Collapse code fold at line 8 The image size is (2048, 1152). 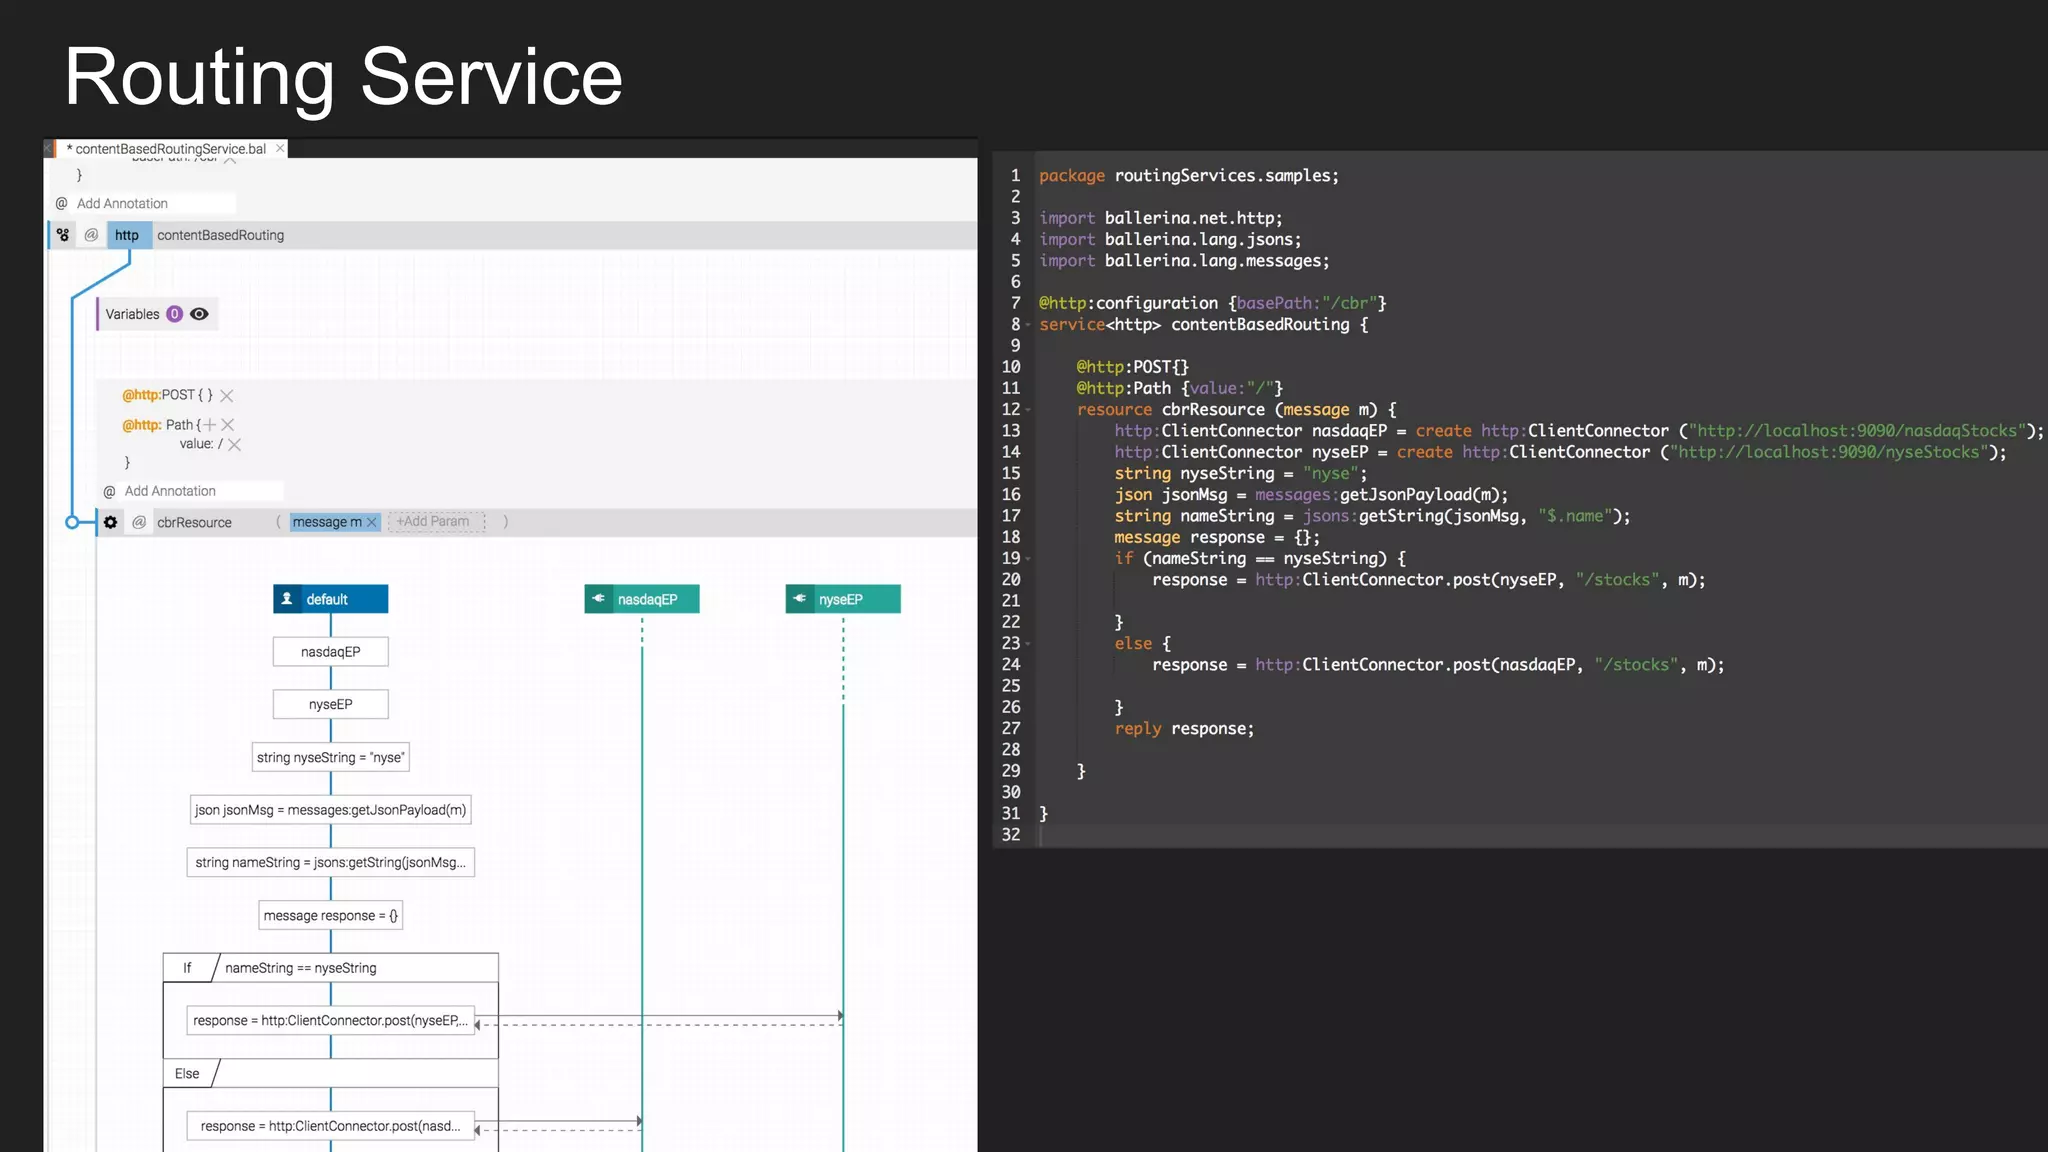(1028, 325)
